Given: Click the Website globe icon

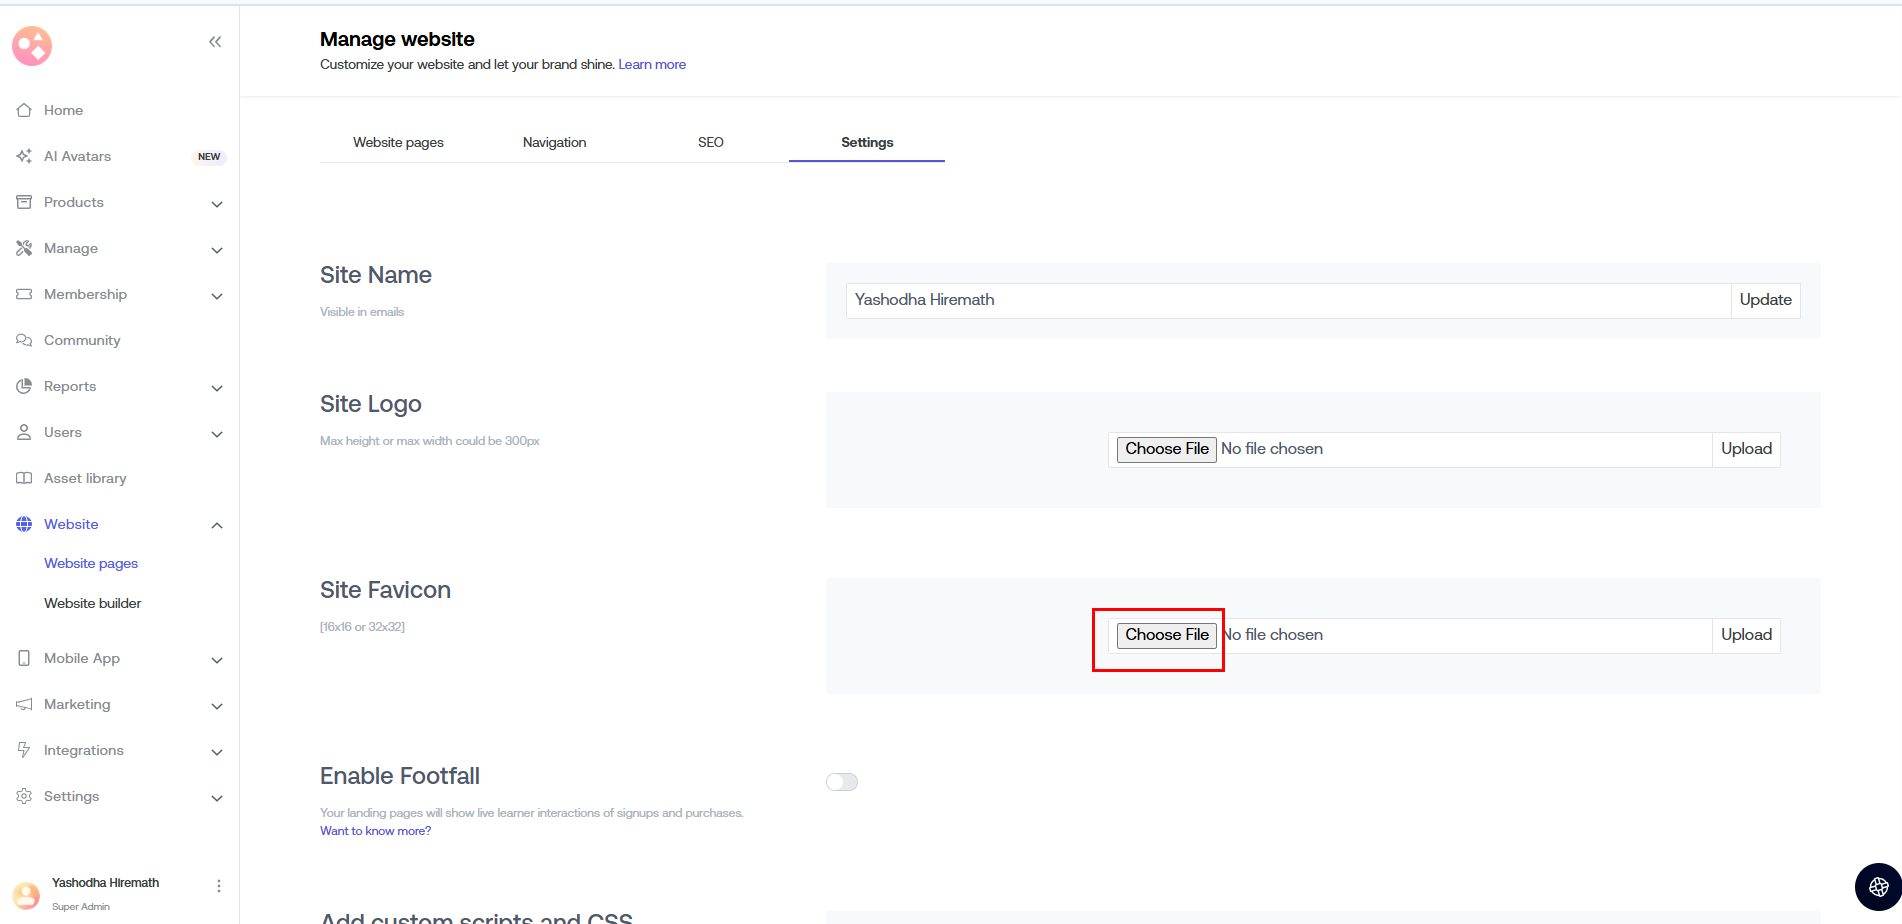Looking at the screenshot, I should [24, 524].
